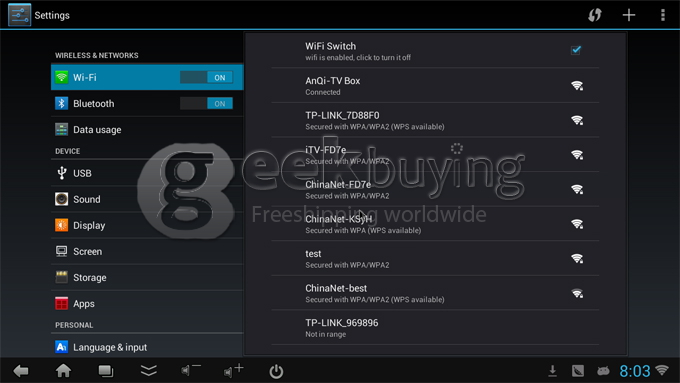The height and width of the screenshot is (383, 680).
Task: Hide the navigation bar with double-chevron icon
Action: coord(149,370)
